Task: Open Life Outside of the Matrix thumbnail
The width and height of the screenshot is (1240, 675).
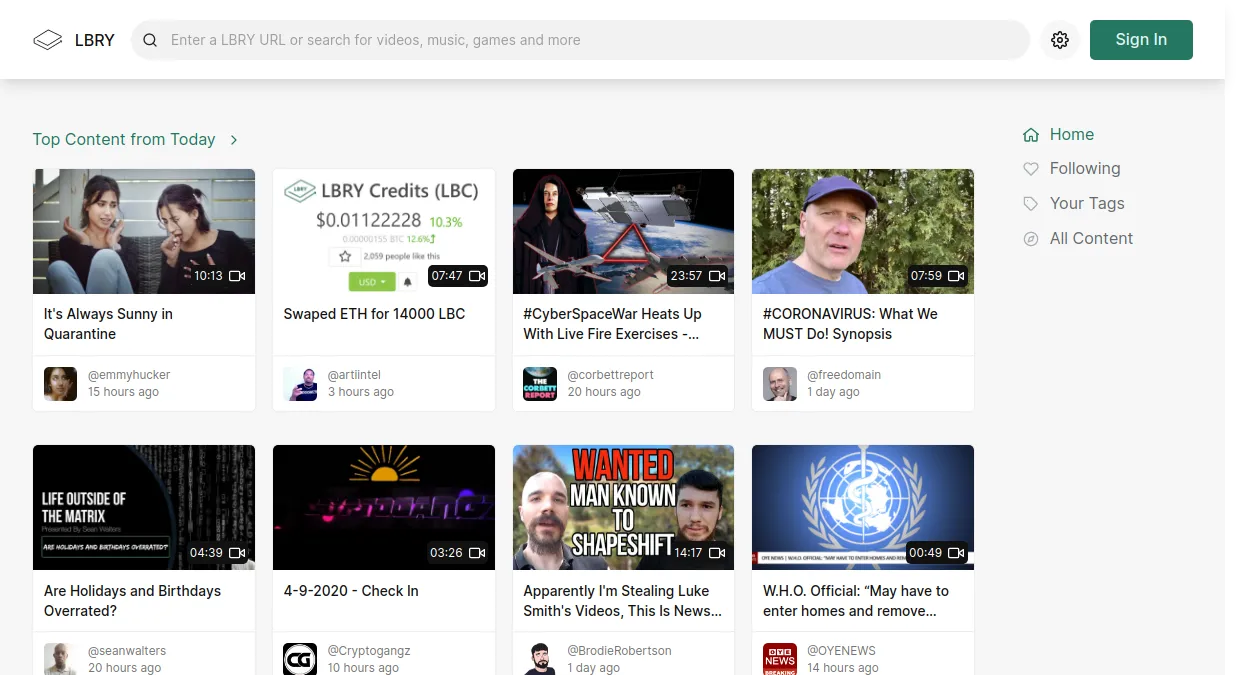Action: tap(144, 508)
